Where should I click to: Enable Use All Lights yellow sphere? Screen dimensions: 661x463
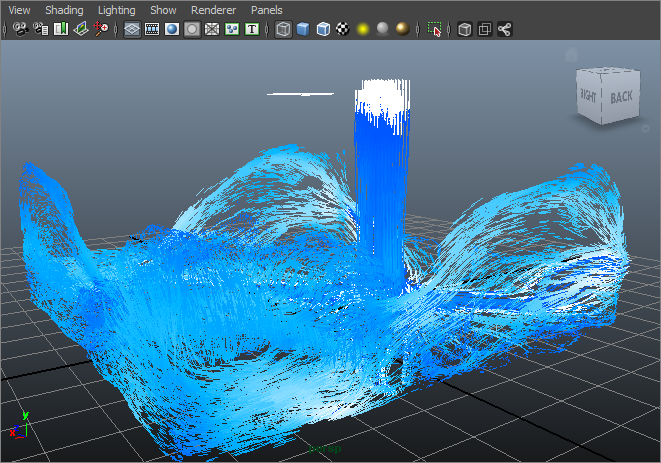pyautogui.click(x=363, y=29)
